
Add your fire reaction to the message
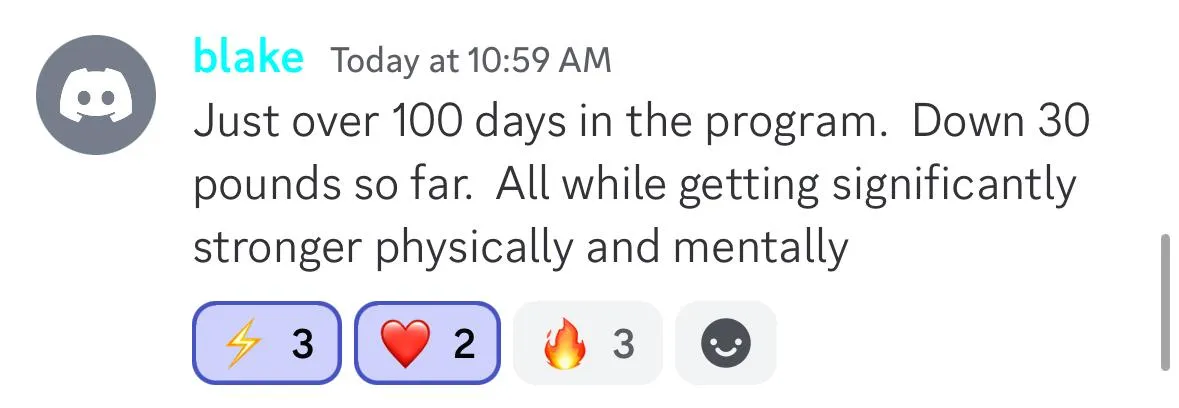click(588, 343)
